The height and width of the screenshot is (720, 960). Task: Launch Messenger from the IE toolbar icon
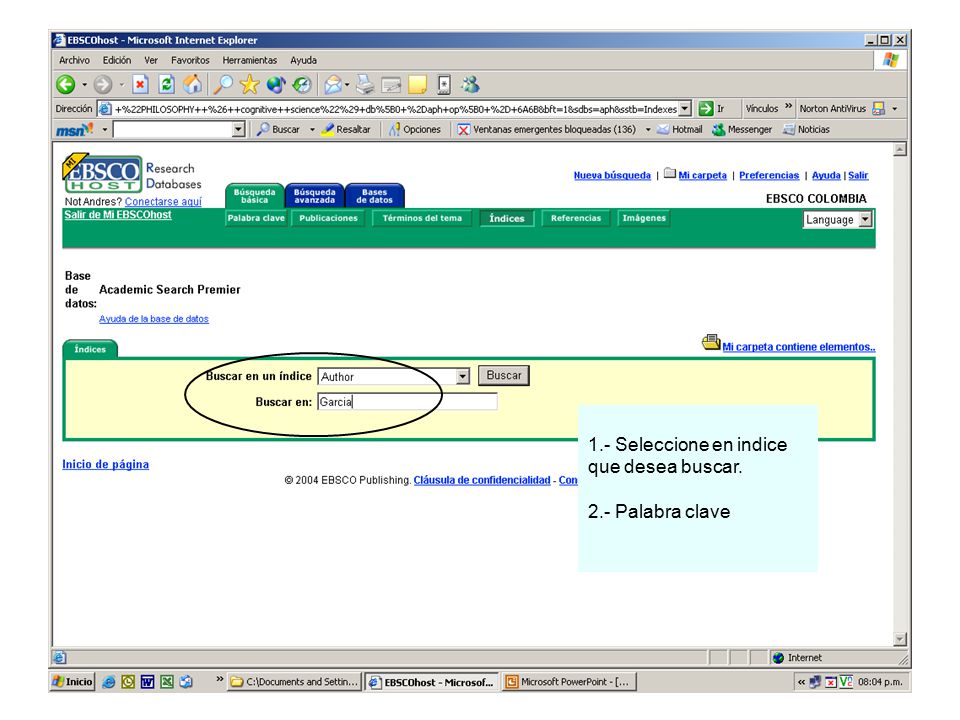[x=470, y=84]
